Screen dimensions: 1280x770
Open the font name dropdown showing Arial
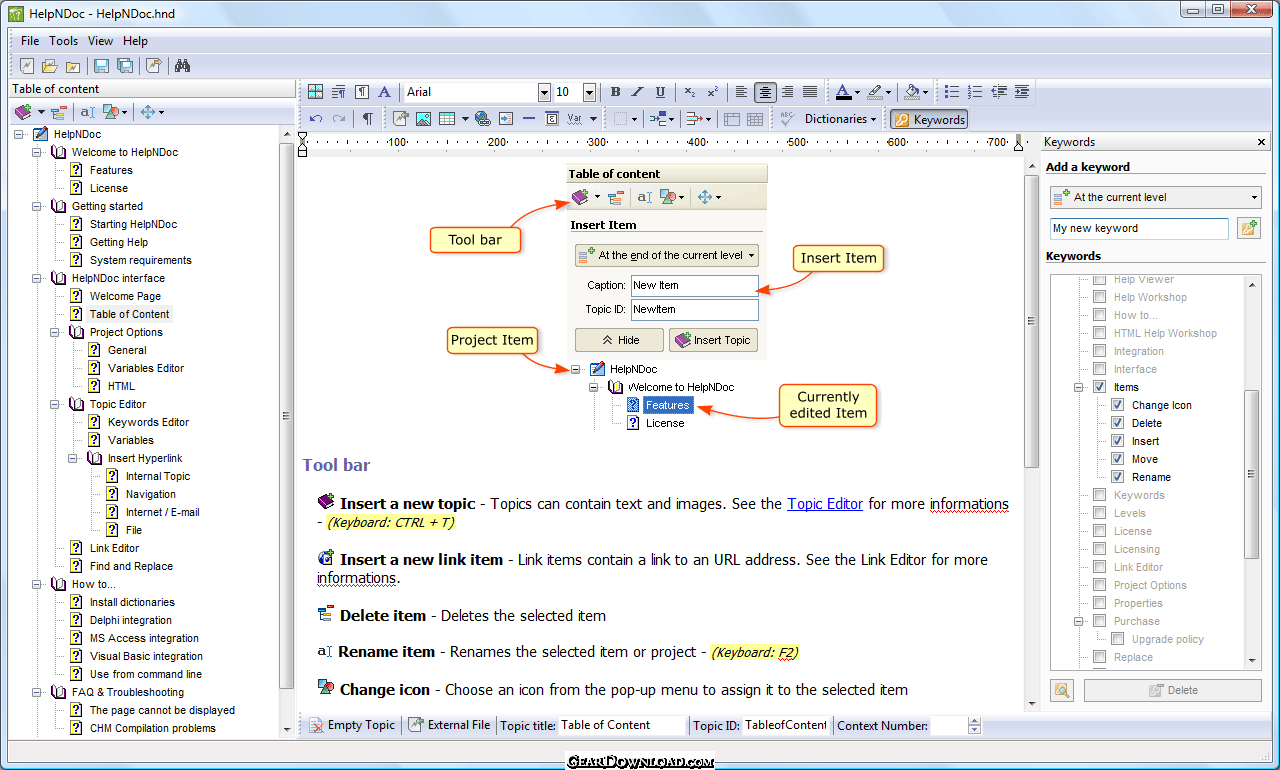tap(544, 92)
